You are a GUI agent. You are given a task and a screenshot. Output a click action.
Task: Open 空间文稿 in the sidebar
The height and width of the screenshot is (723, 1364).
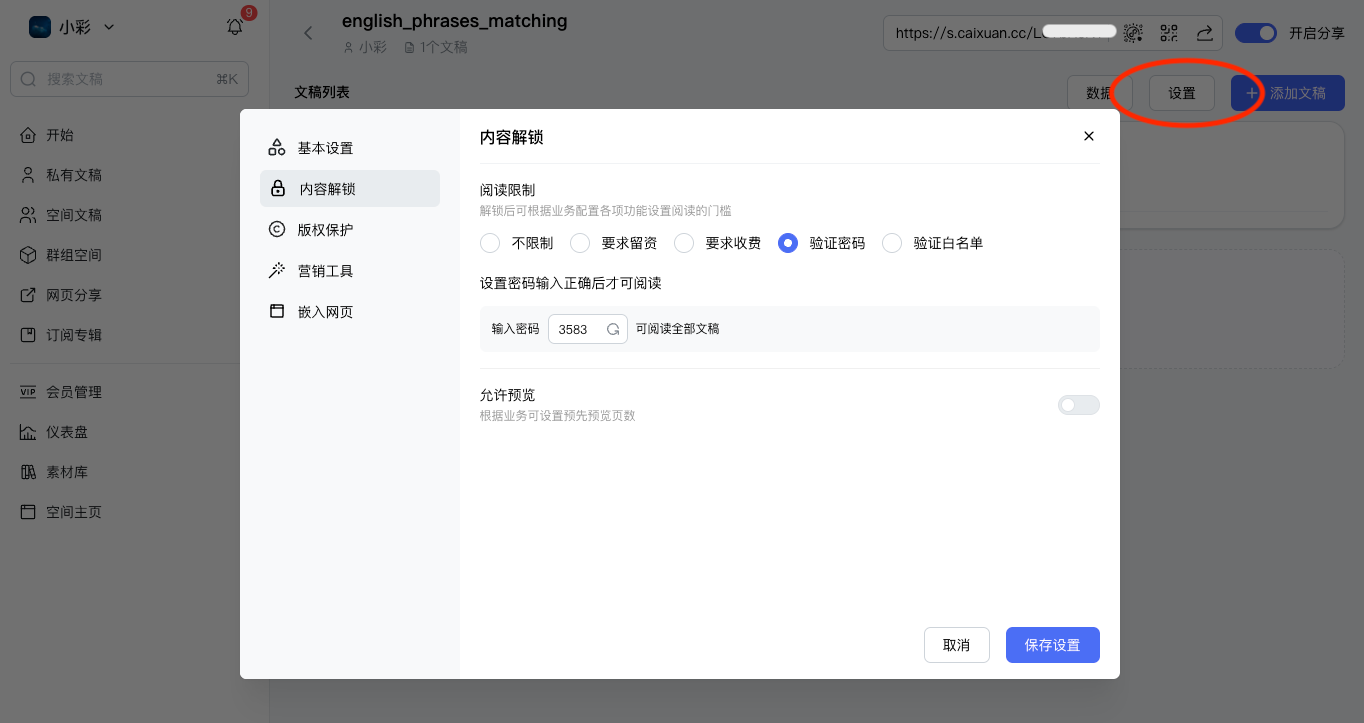(74, 215)
